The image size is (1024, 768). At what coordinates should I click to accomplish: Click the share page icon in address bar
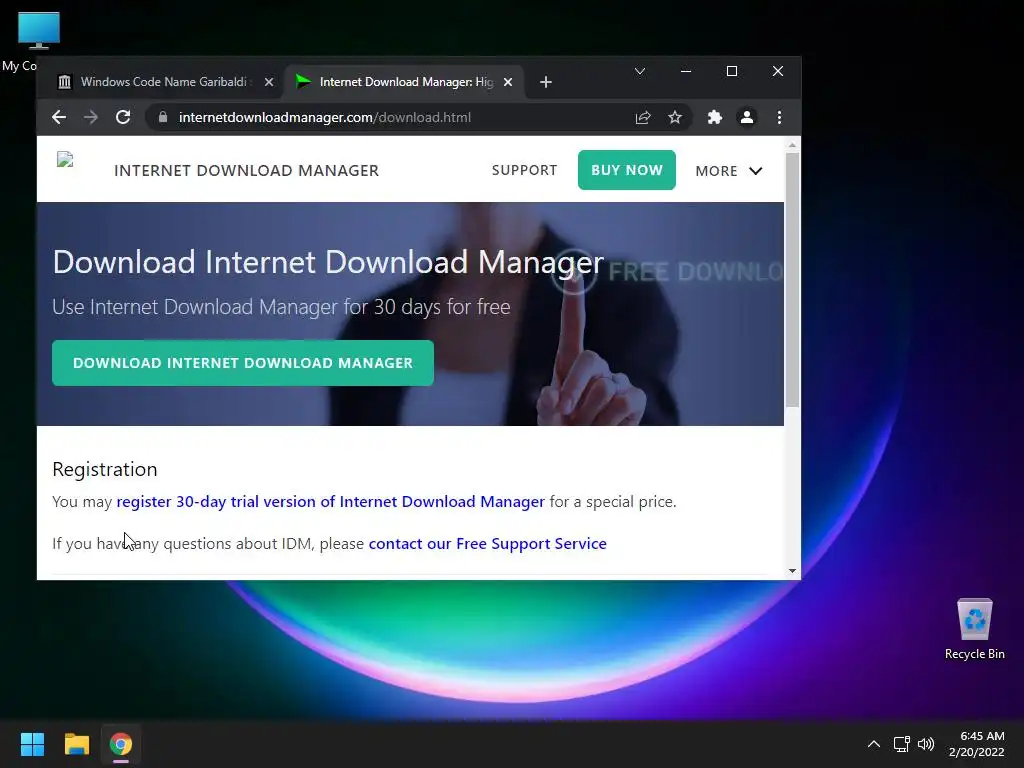[x=643, y=118]
